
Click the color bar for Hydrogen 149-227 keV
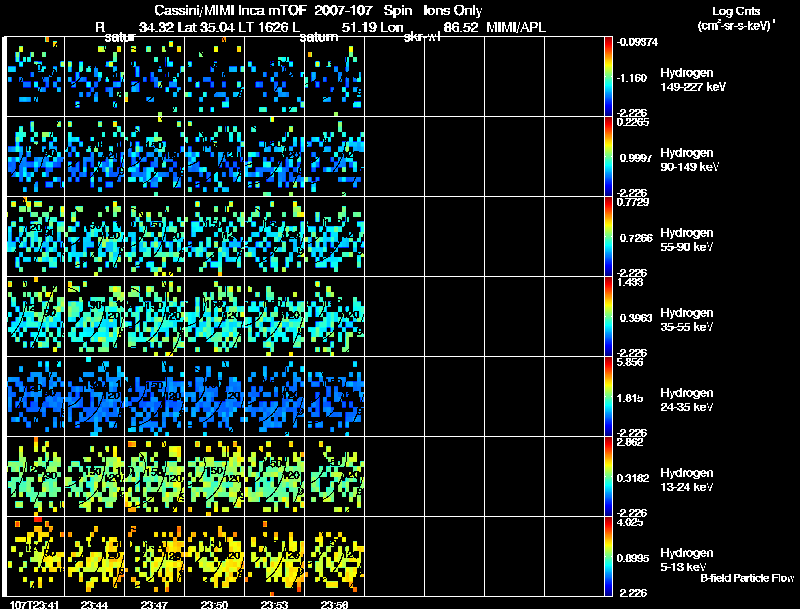(x=609, y=77)
